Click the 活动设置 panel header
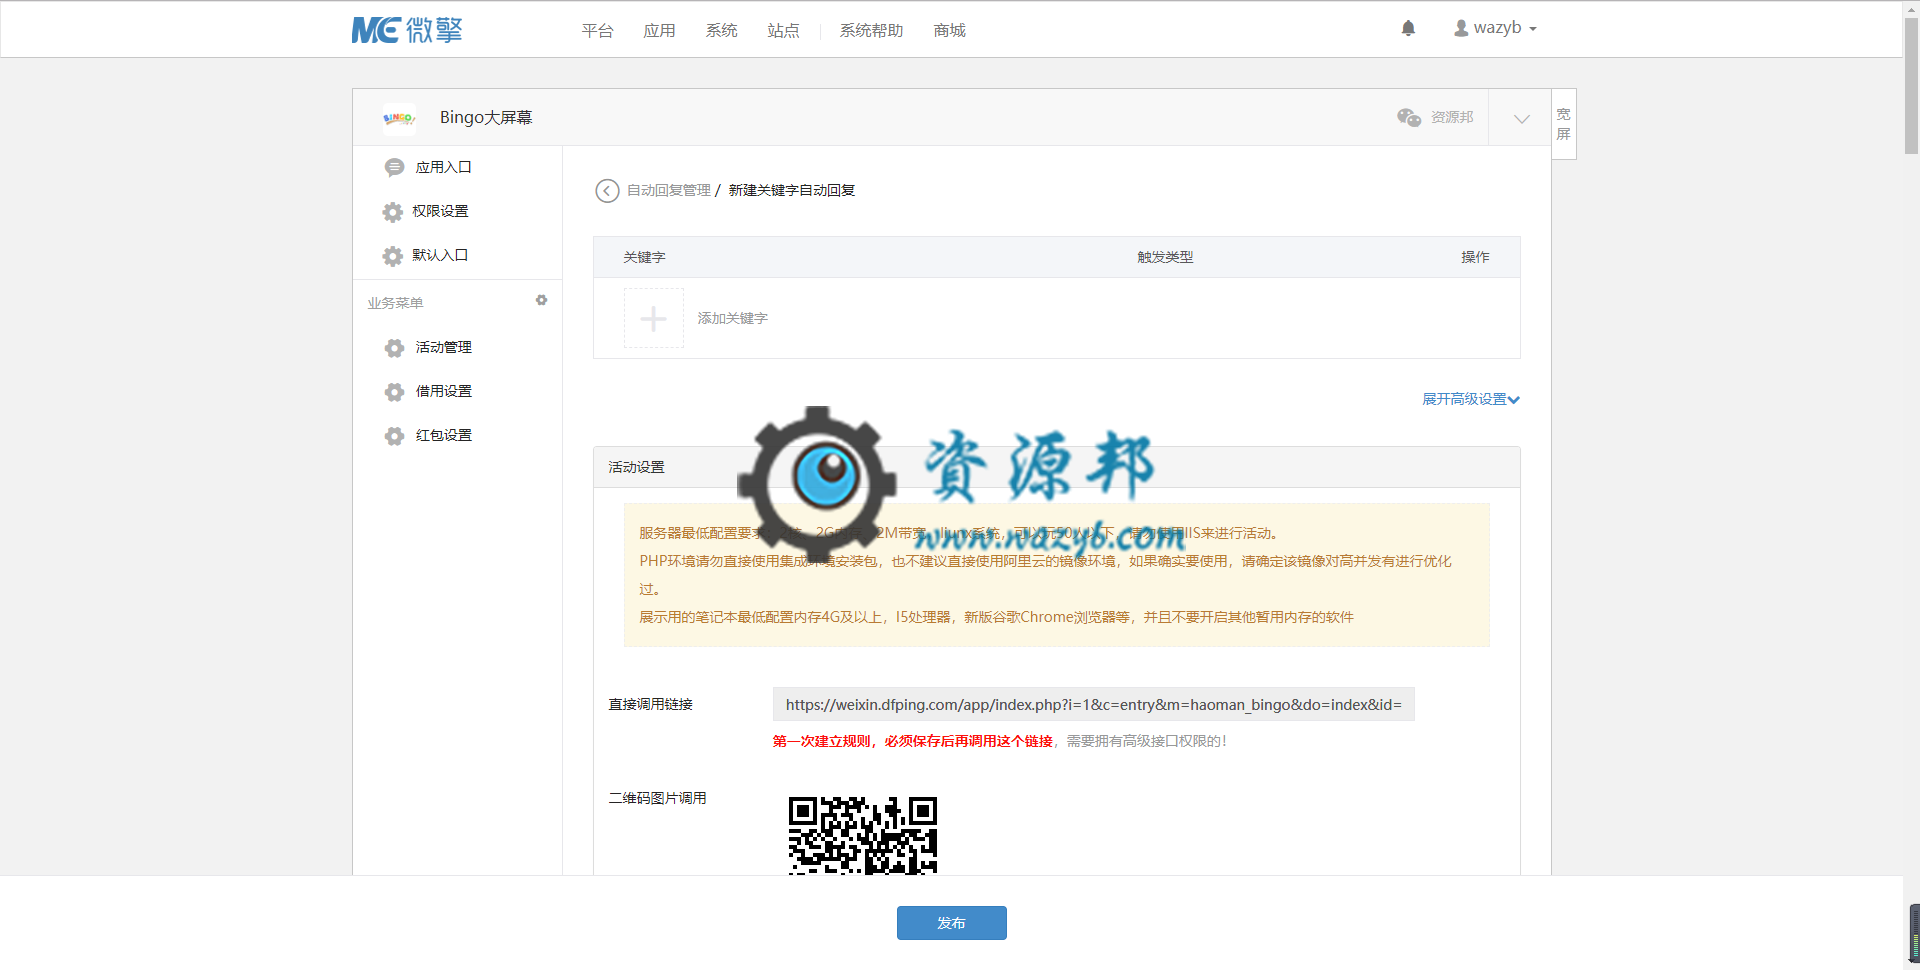The width and height of the screenshot is (1920, 970). (x=1057, y=467)
